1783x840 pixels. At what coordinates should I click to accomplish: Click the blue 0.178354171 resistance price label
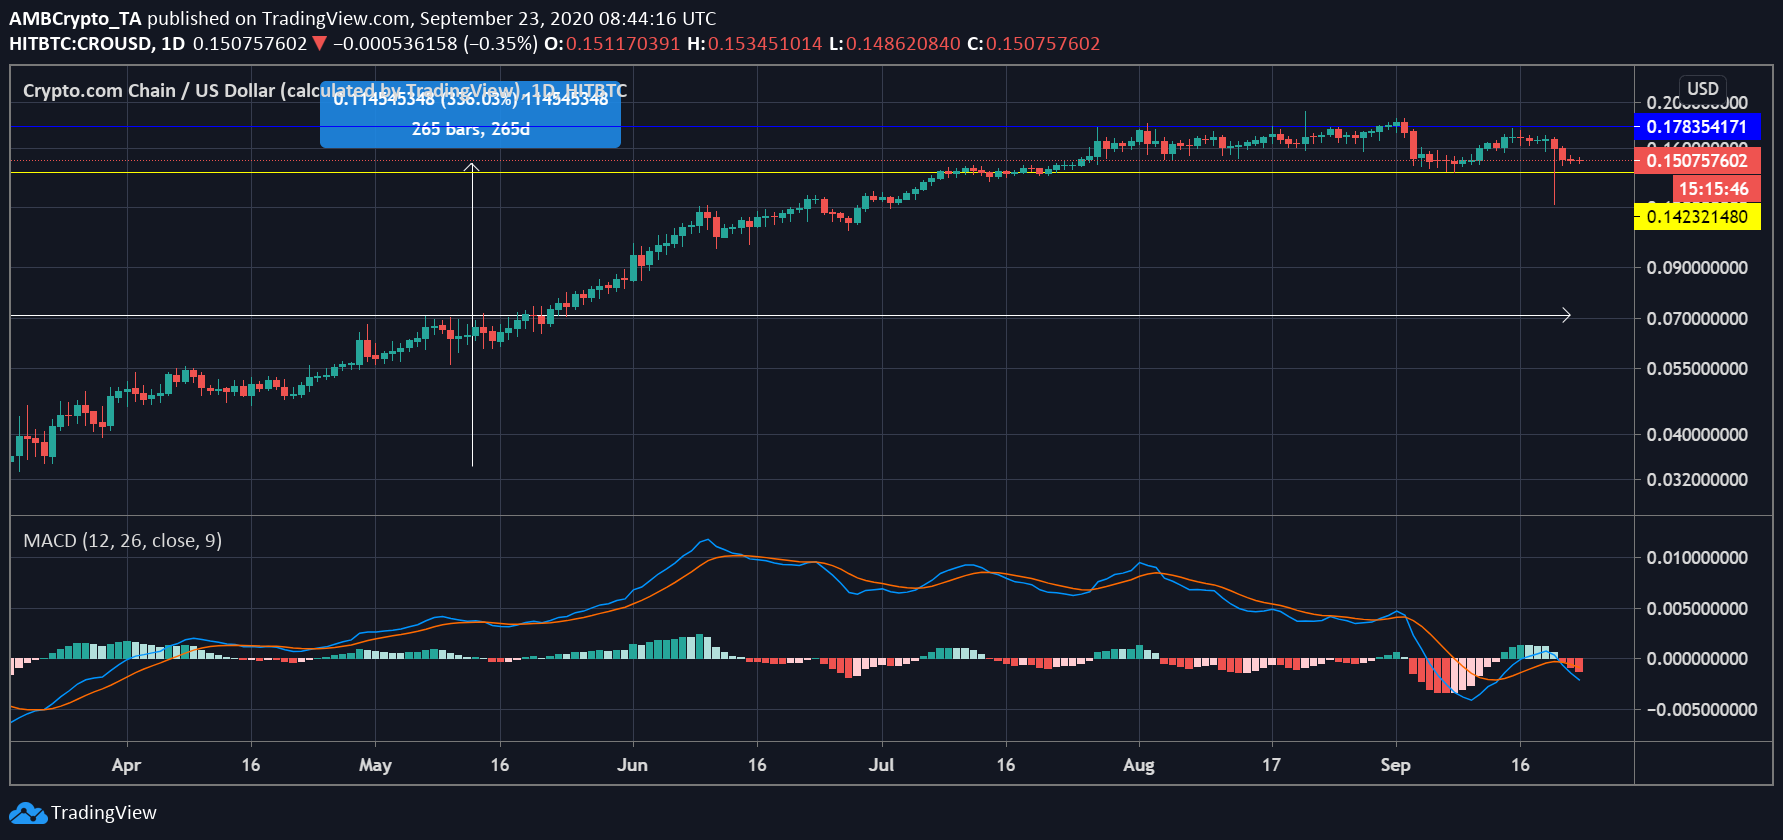(1697, 127)
